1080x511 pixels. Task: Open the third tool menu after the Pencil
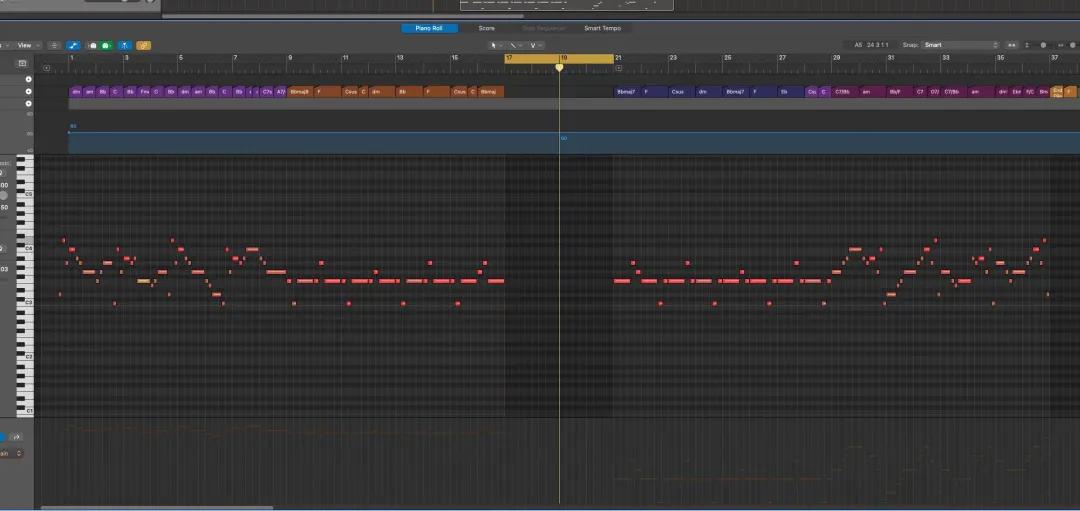[535, 45]
